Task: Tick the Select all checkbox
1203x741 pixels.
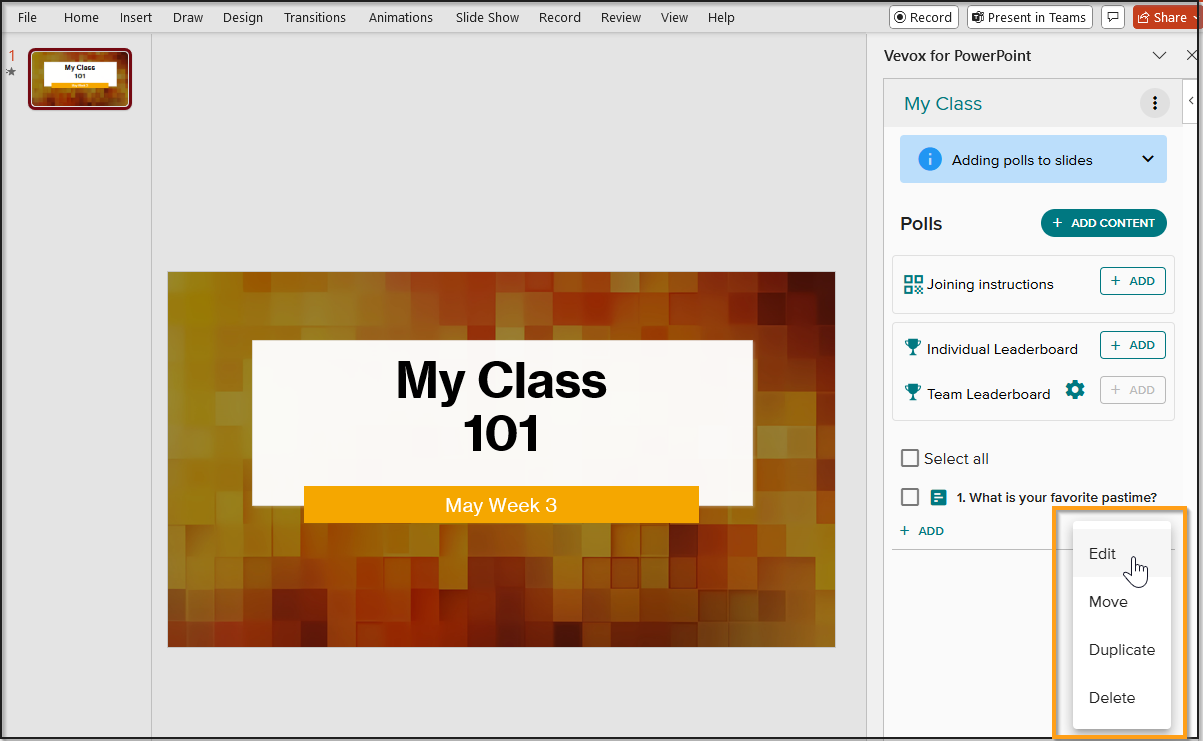Action: (x=909, y=458)
